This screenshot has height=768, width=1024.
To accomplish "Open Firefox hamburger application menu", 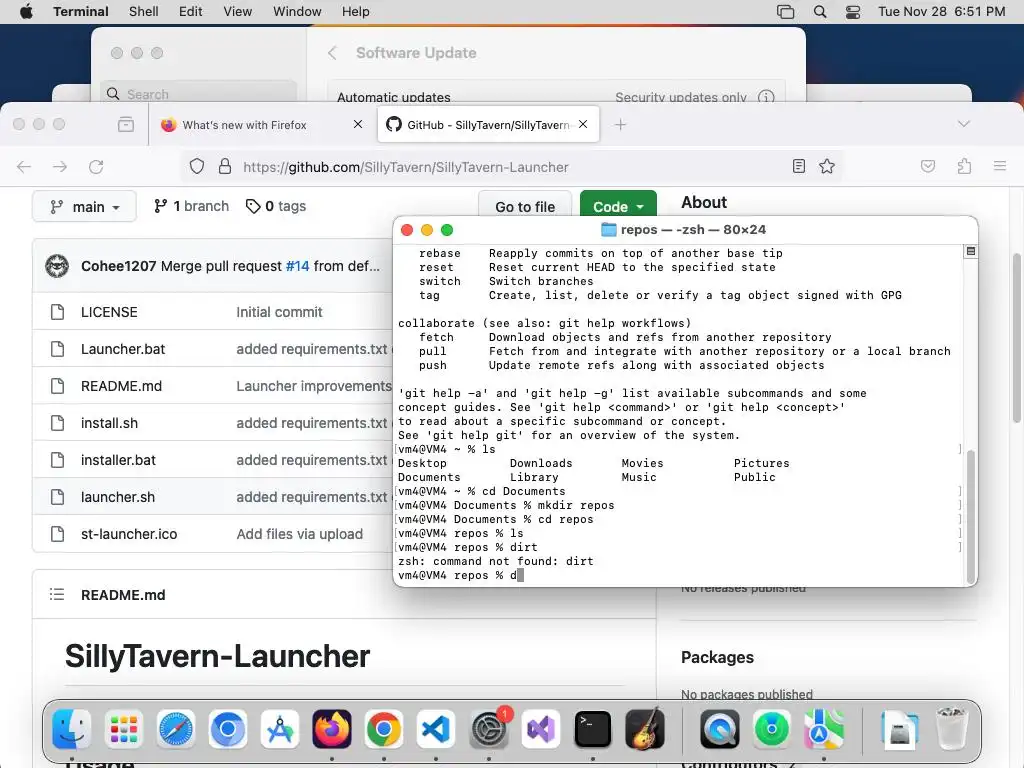I will point(999,166).
